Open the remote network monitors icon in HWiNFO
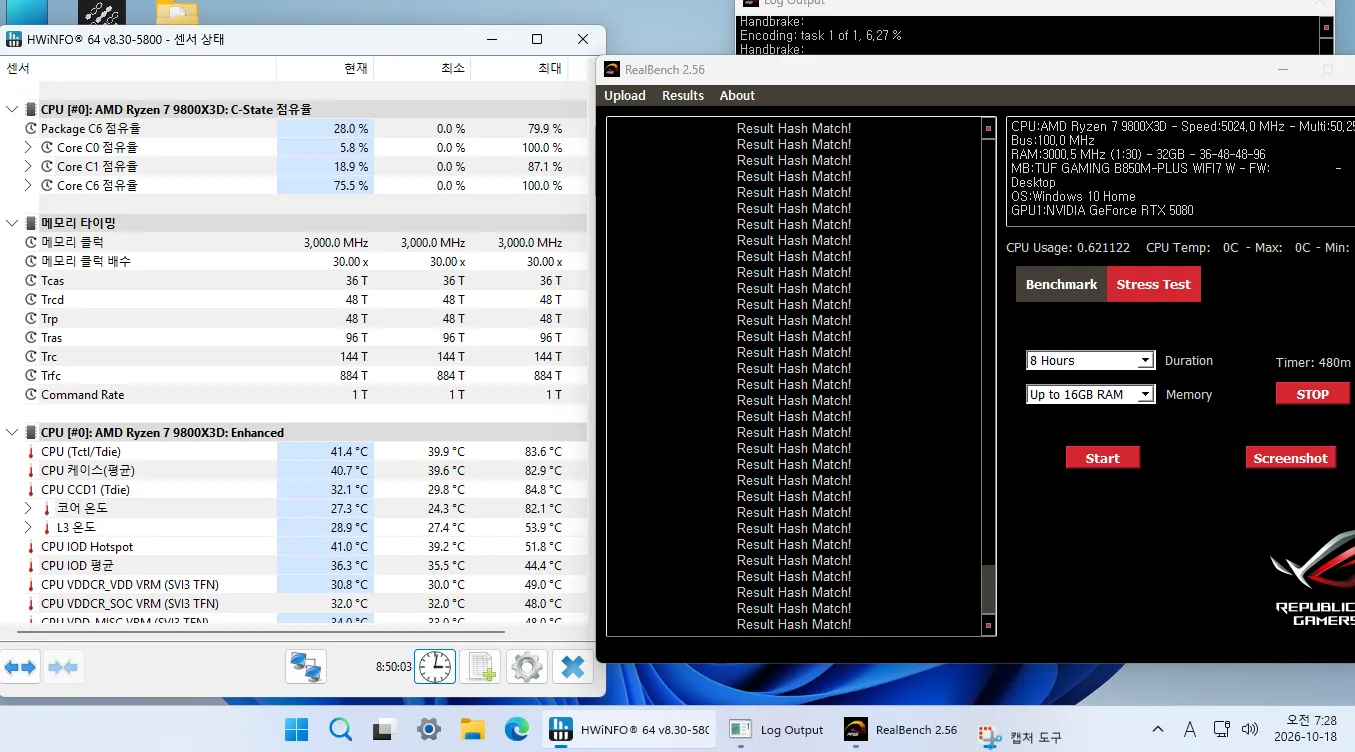 tap(305, 666)
